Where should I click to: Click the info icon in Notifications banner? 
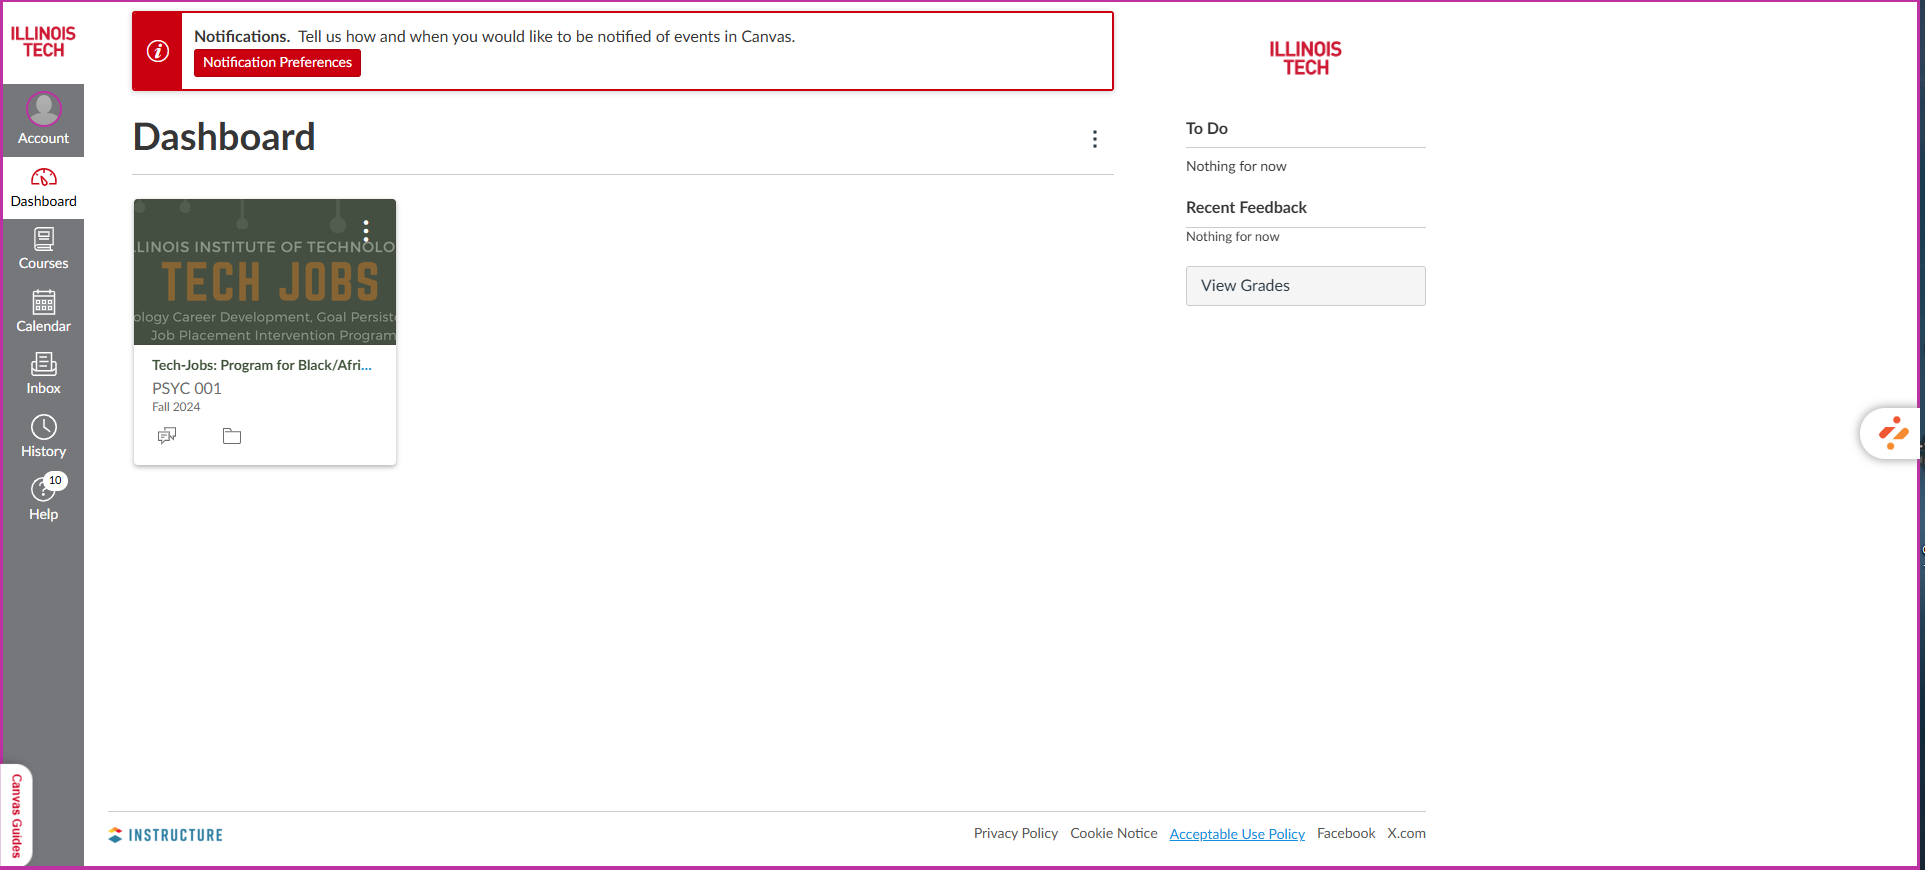[158, 51]
